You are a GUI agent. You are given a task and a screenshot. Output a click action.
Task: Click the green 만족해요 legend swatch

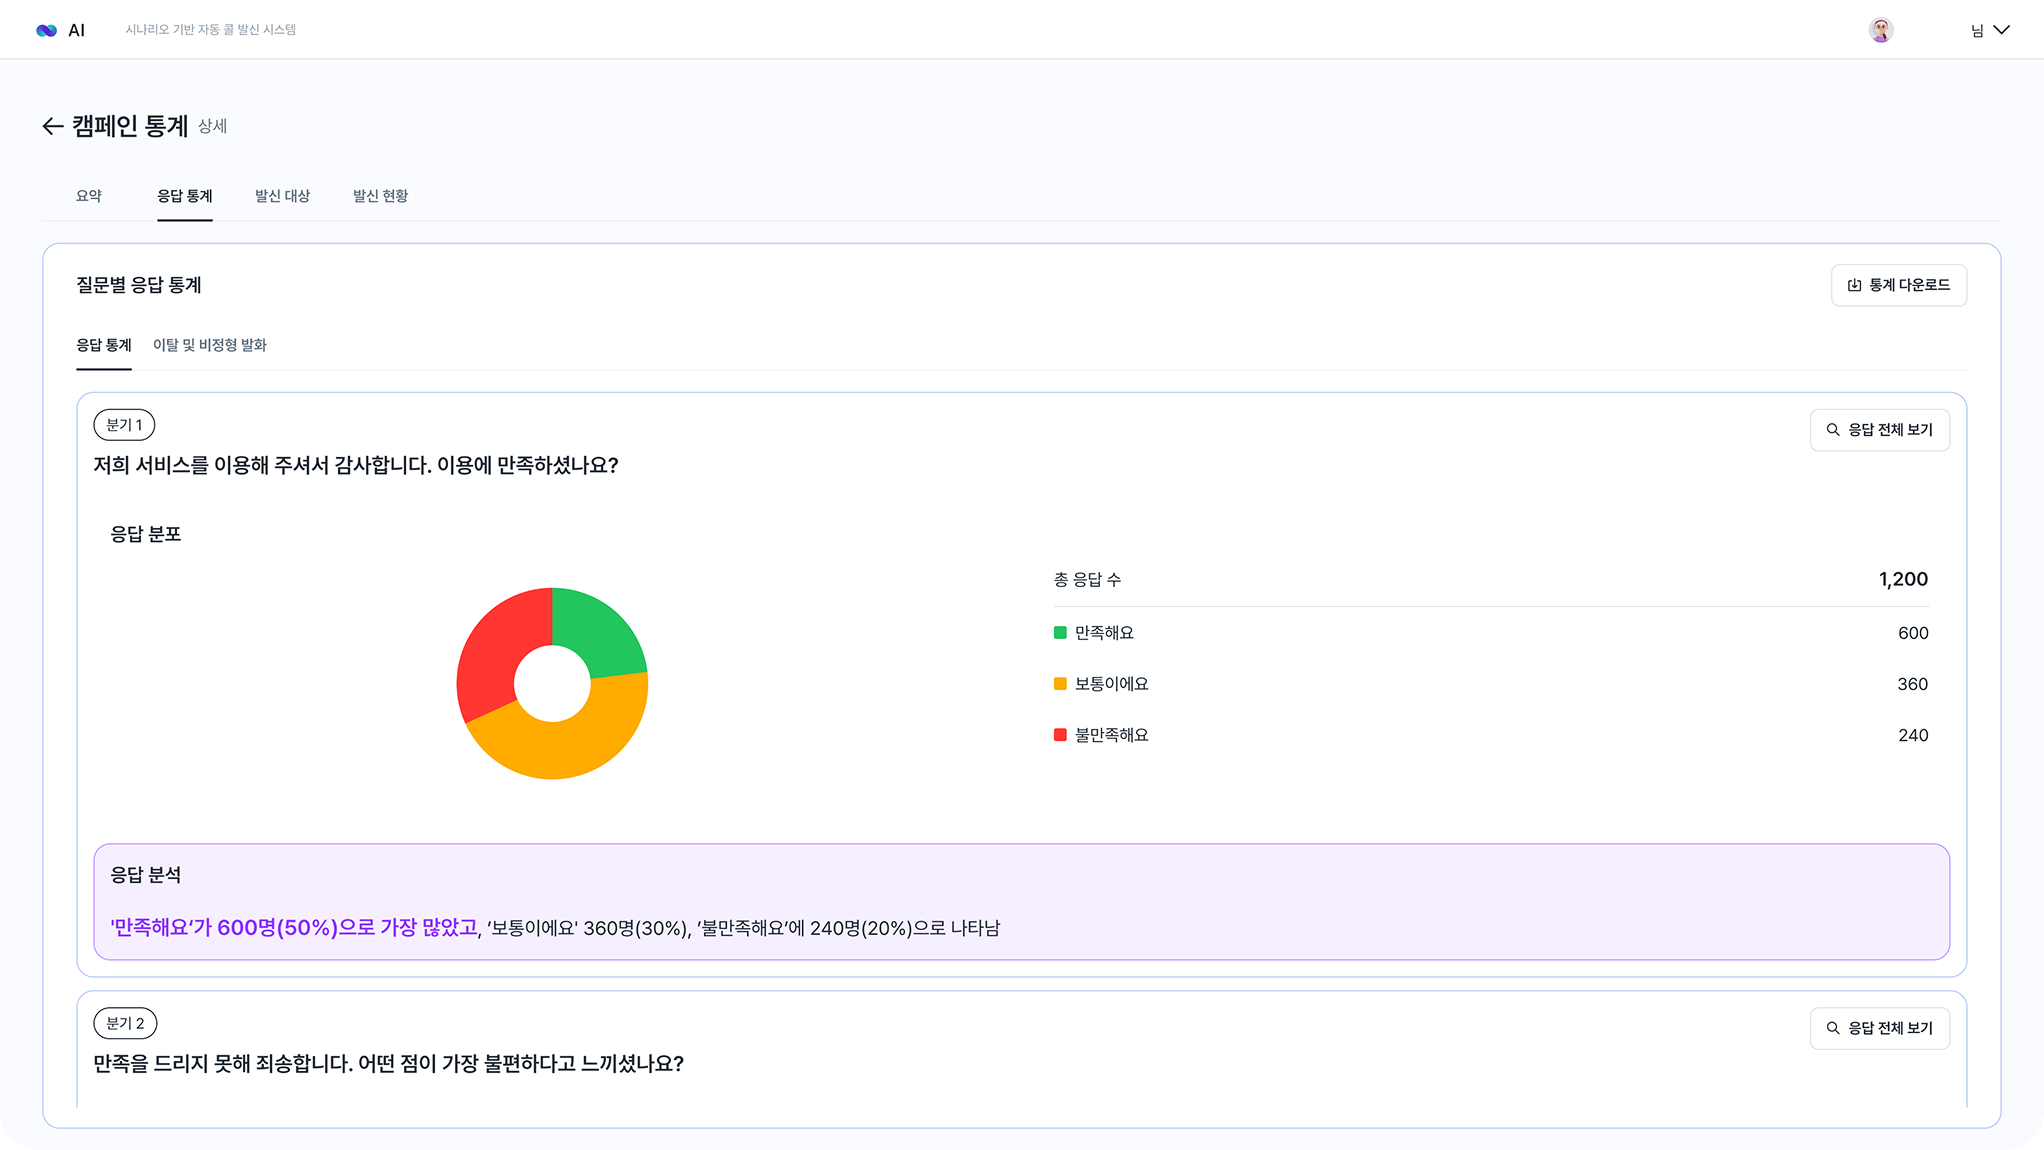pos(1060,633)
